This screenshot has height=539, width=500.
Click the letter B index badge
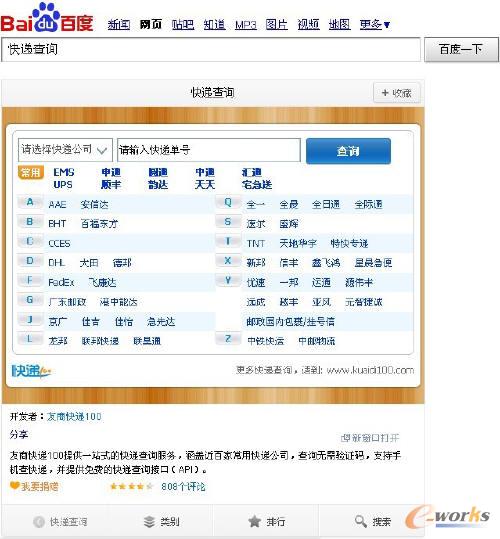coord(30,222)
